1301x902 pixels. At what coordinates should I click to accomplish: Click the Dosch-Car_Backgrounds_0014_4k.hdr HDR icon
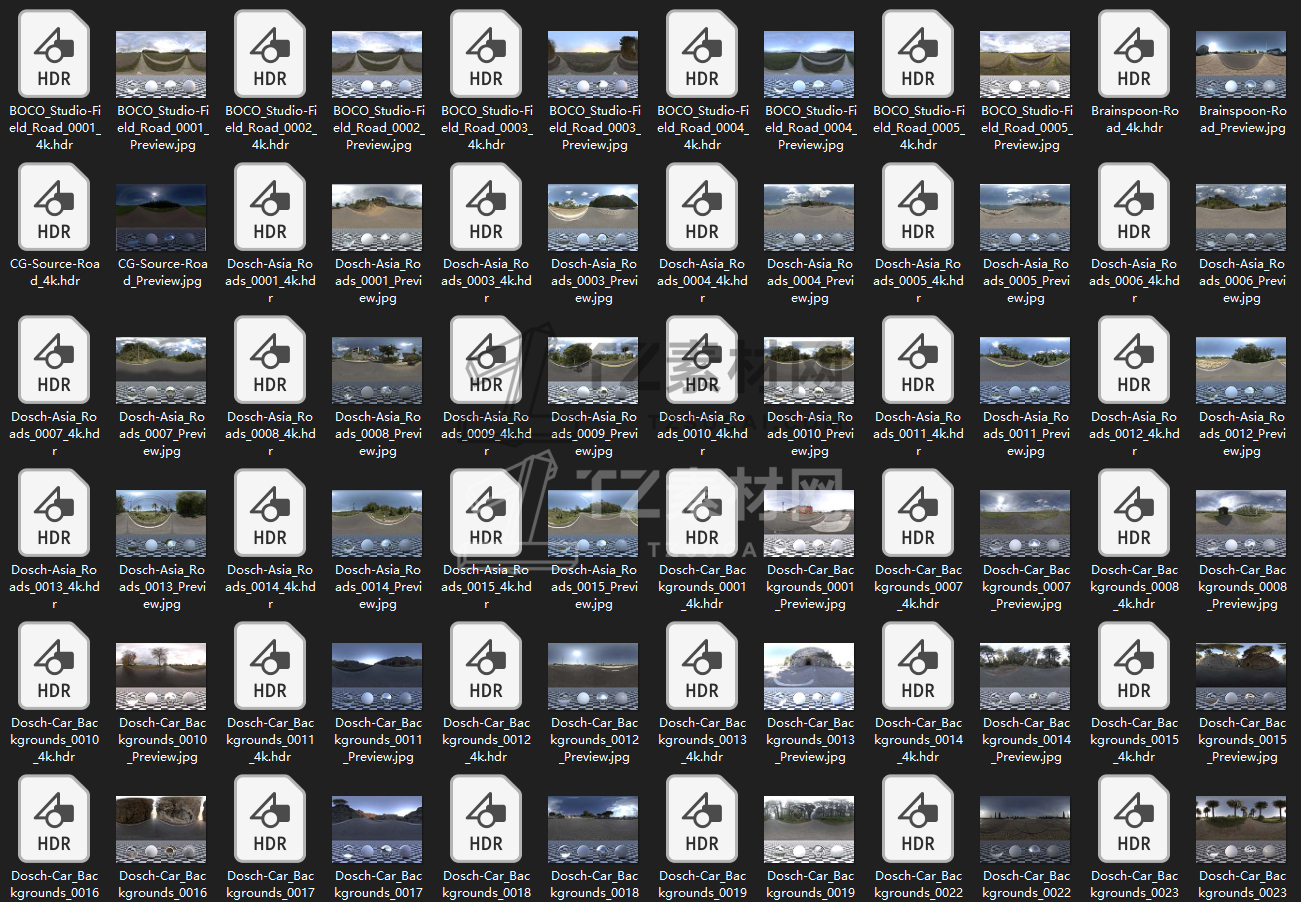tap(918, 667)
